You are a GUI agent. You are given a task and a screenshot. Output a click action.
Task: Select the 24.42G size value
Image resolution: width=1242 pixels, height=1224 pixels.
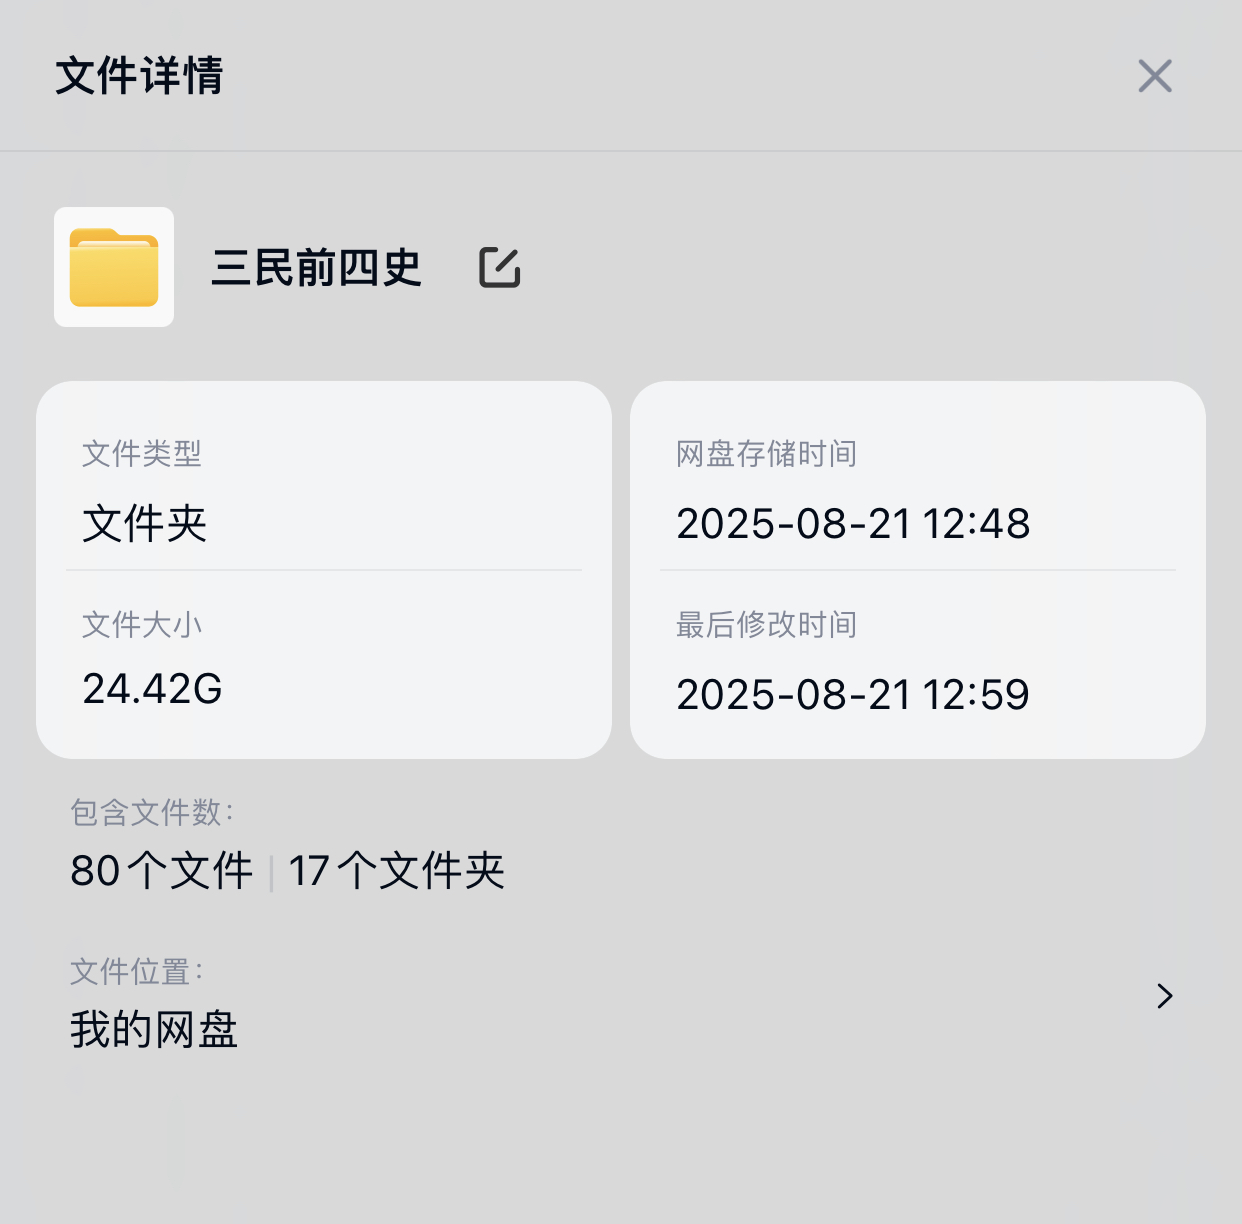152,689
